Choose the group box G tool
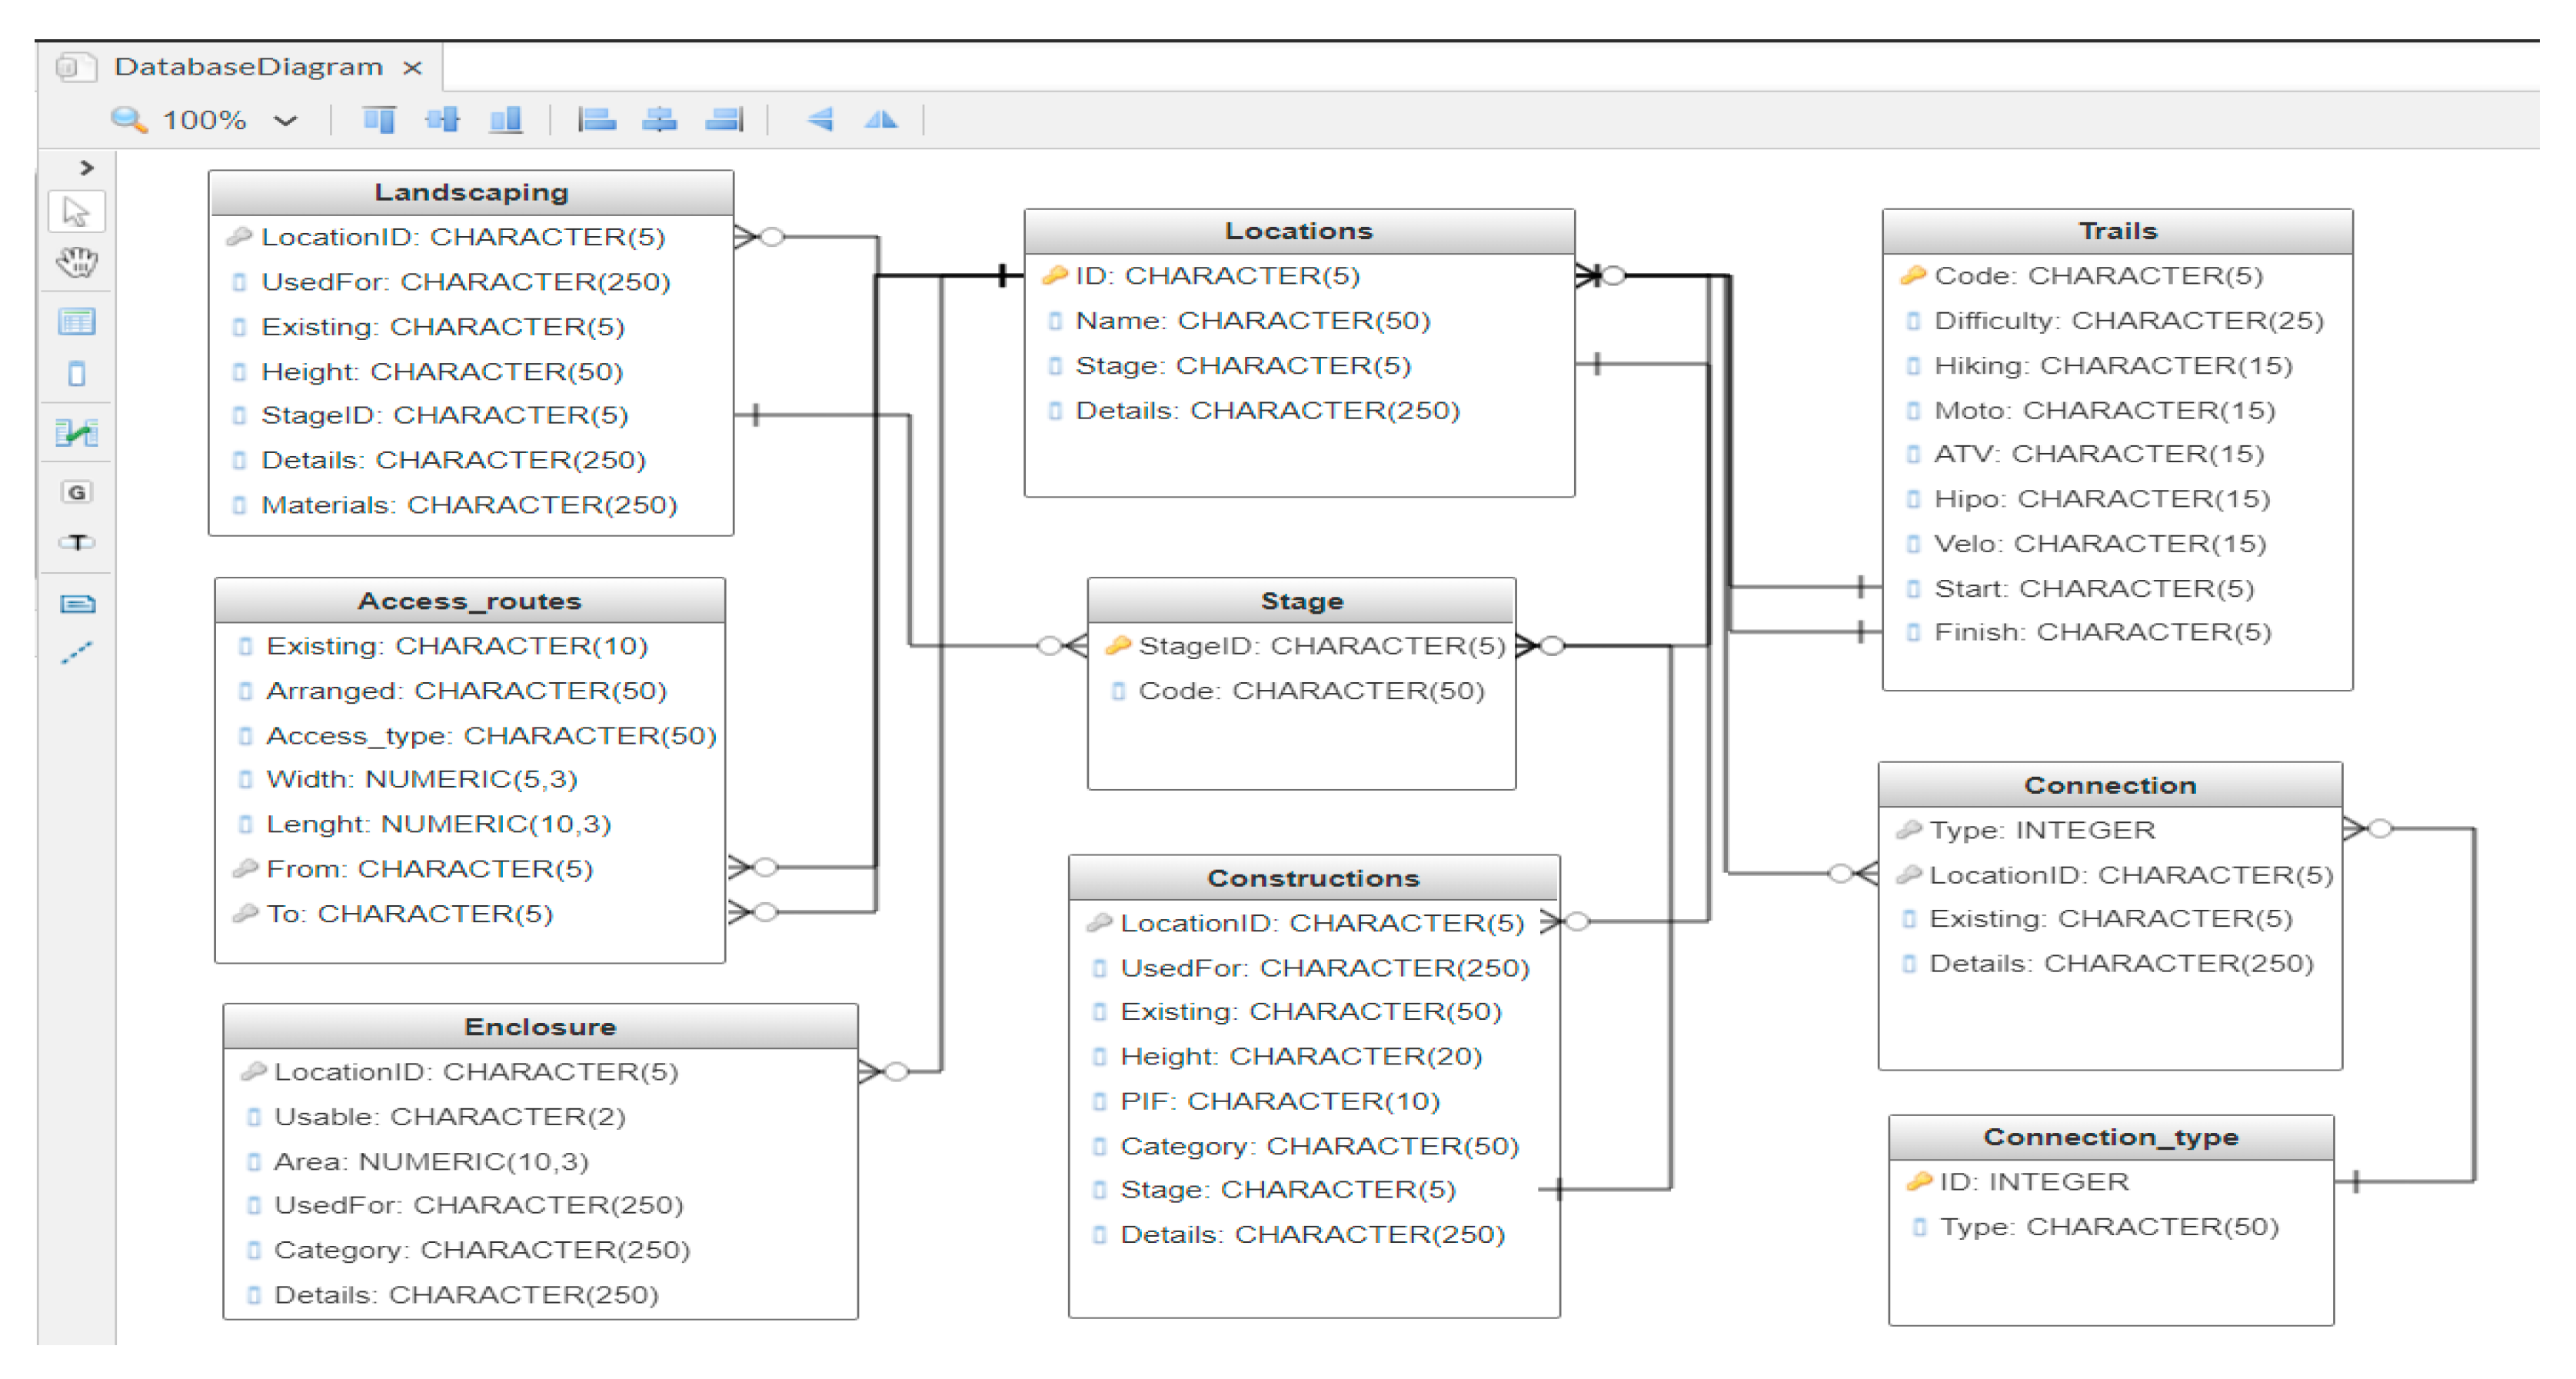2576x1379 pixels. pos(76,492)
